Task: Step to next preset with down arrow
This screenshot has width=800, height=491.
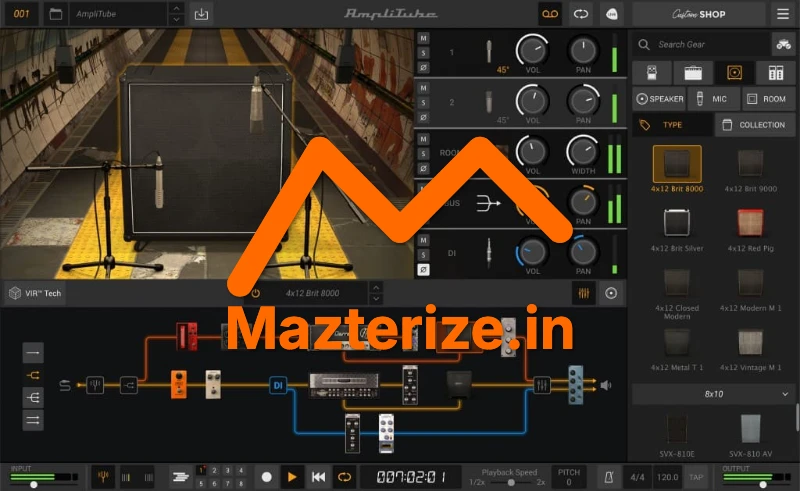Action: pyautogui.click(x=177, y=19)
